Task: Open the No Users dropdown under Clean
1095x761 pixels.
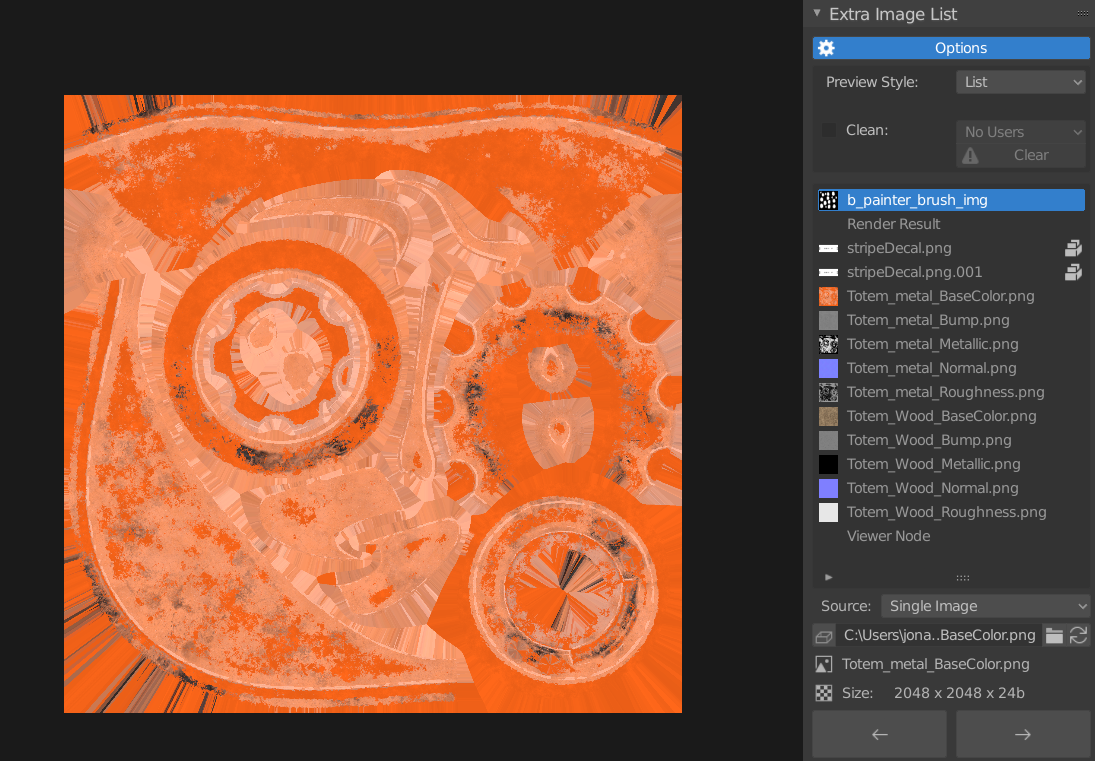Action: [1020, 131]
